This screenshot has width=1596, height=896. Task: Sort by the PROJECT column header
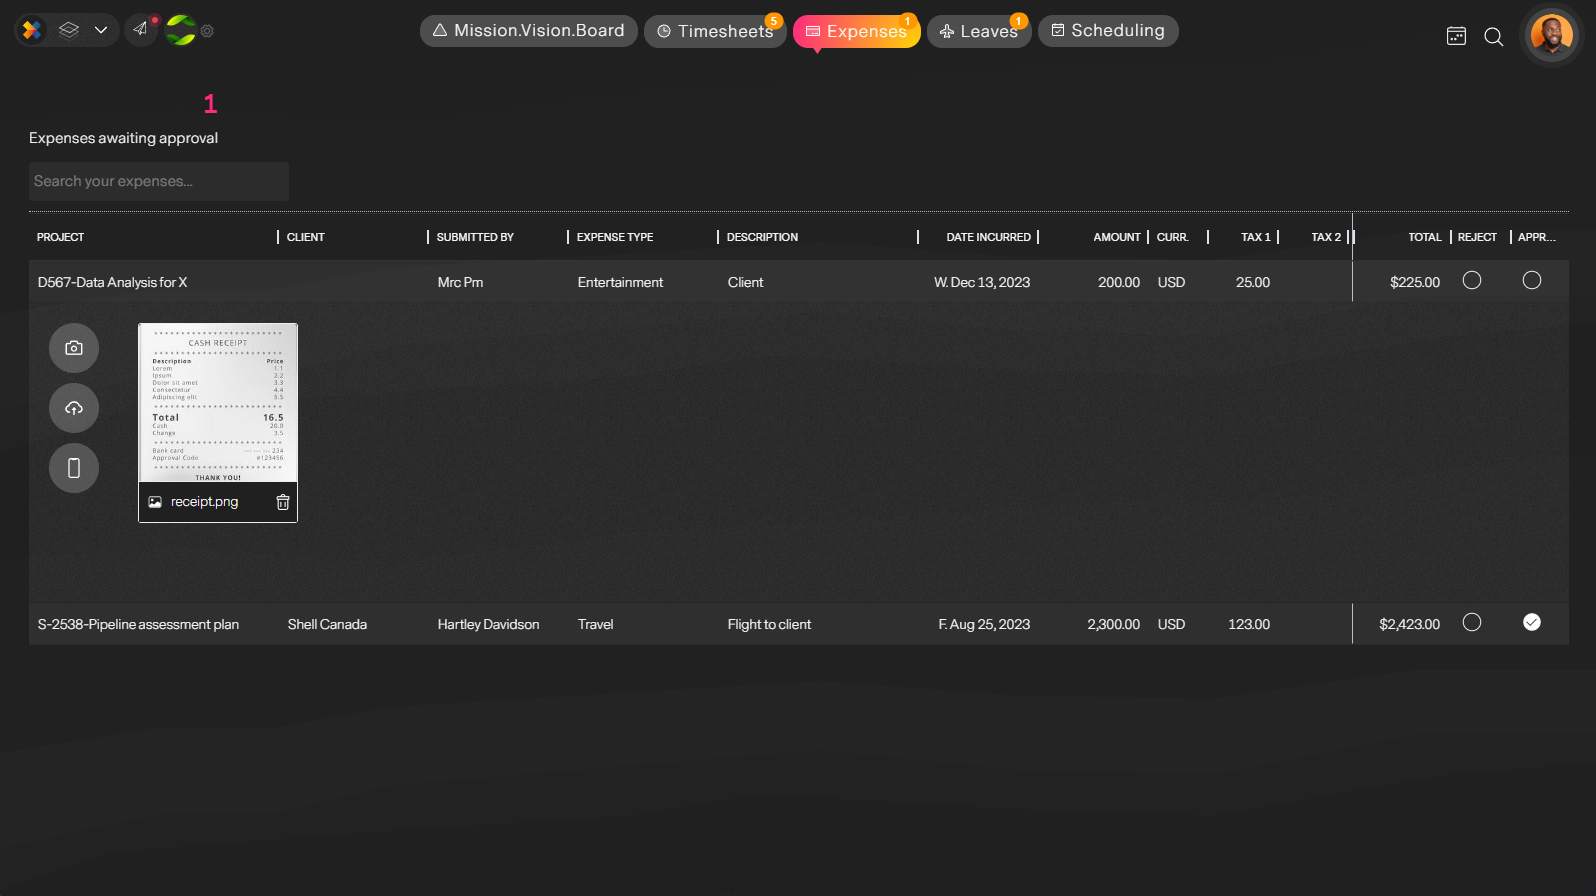pyautogui.click(x=60, y=237)
